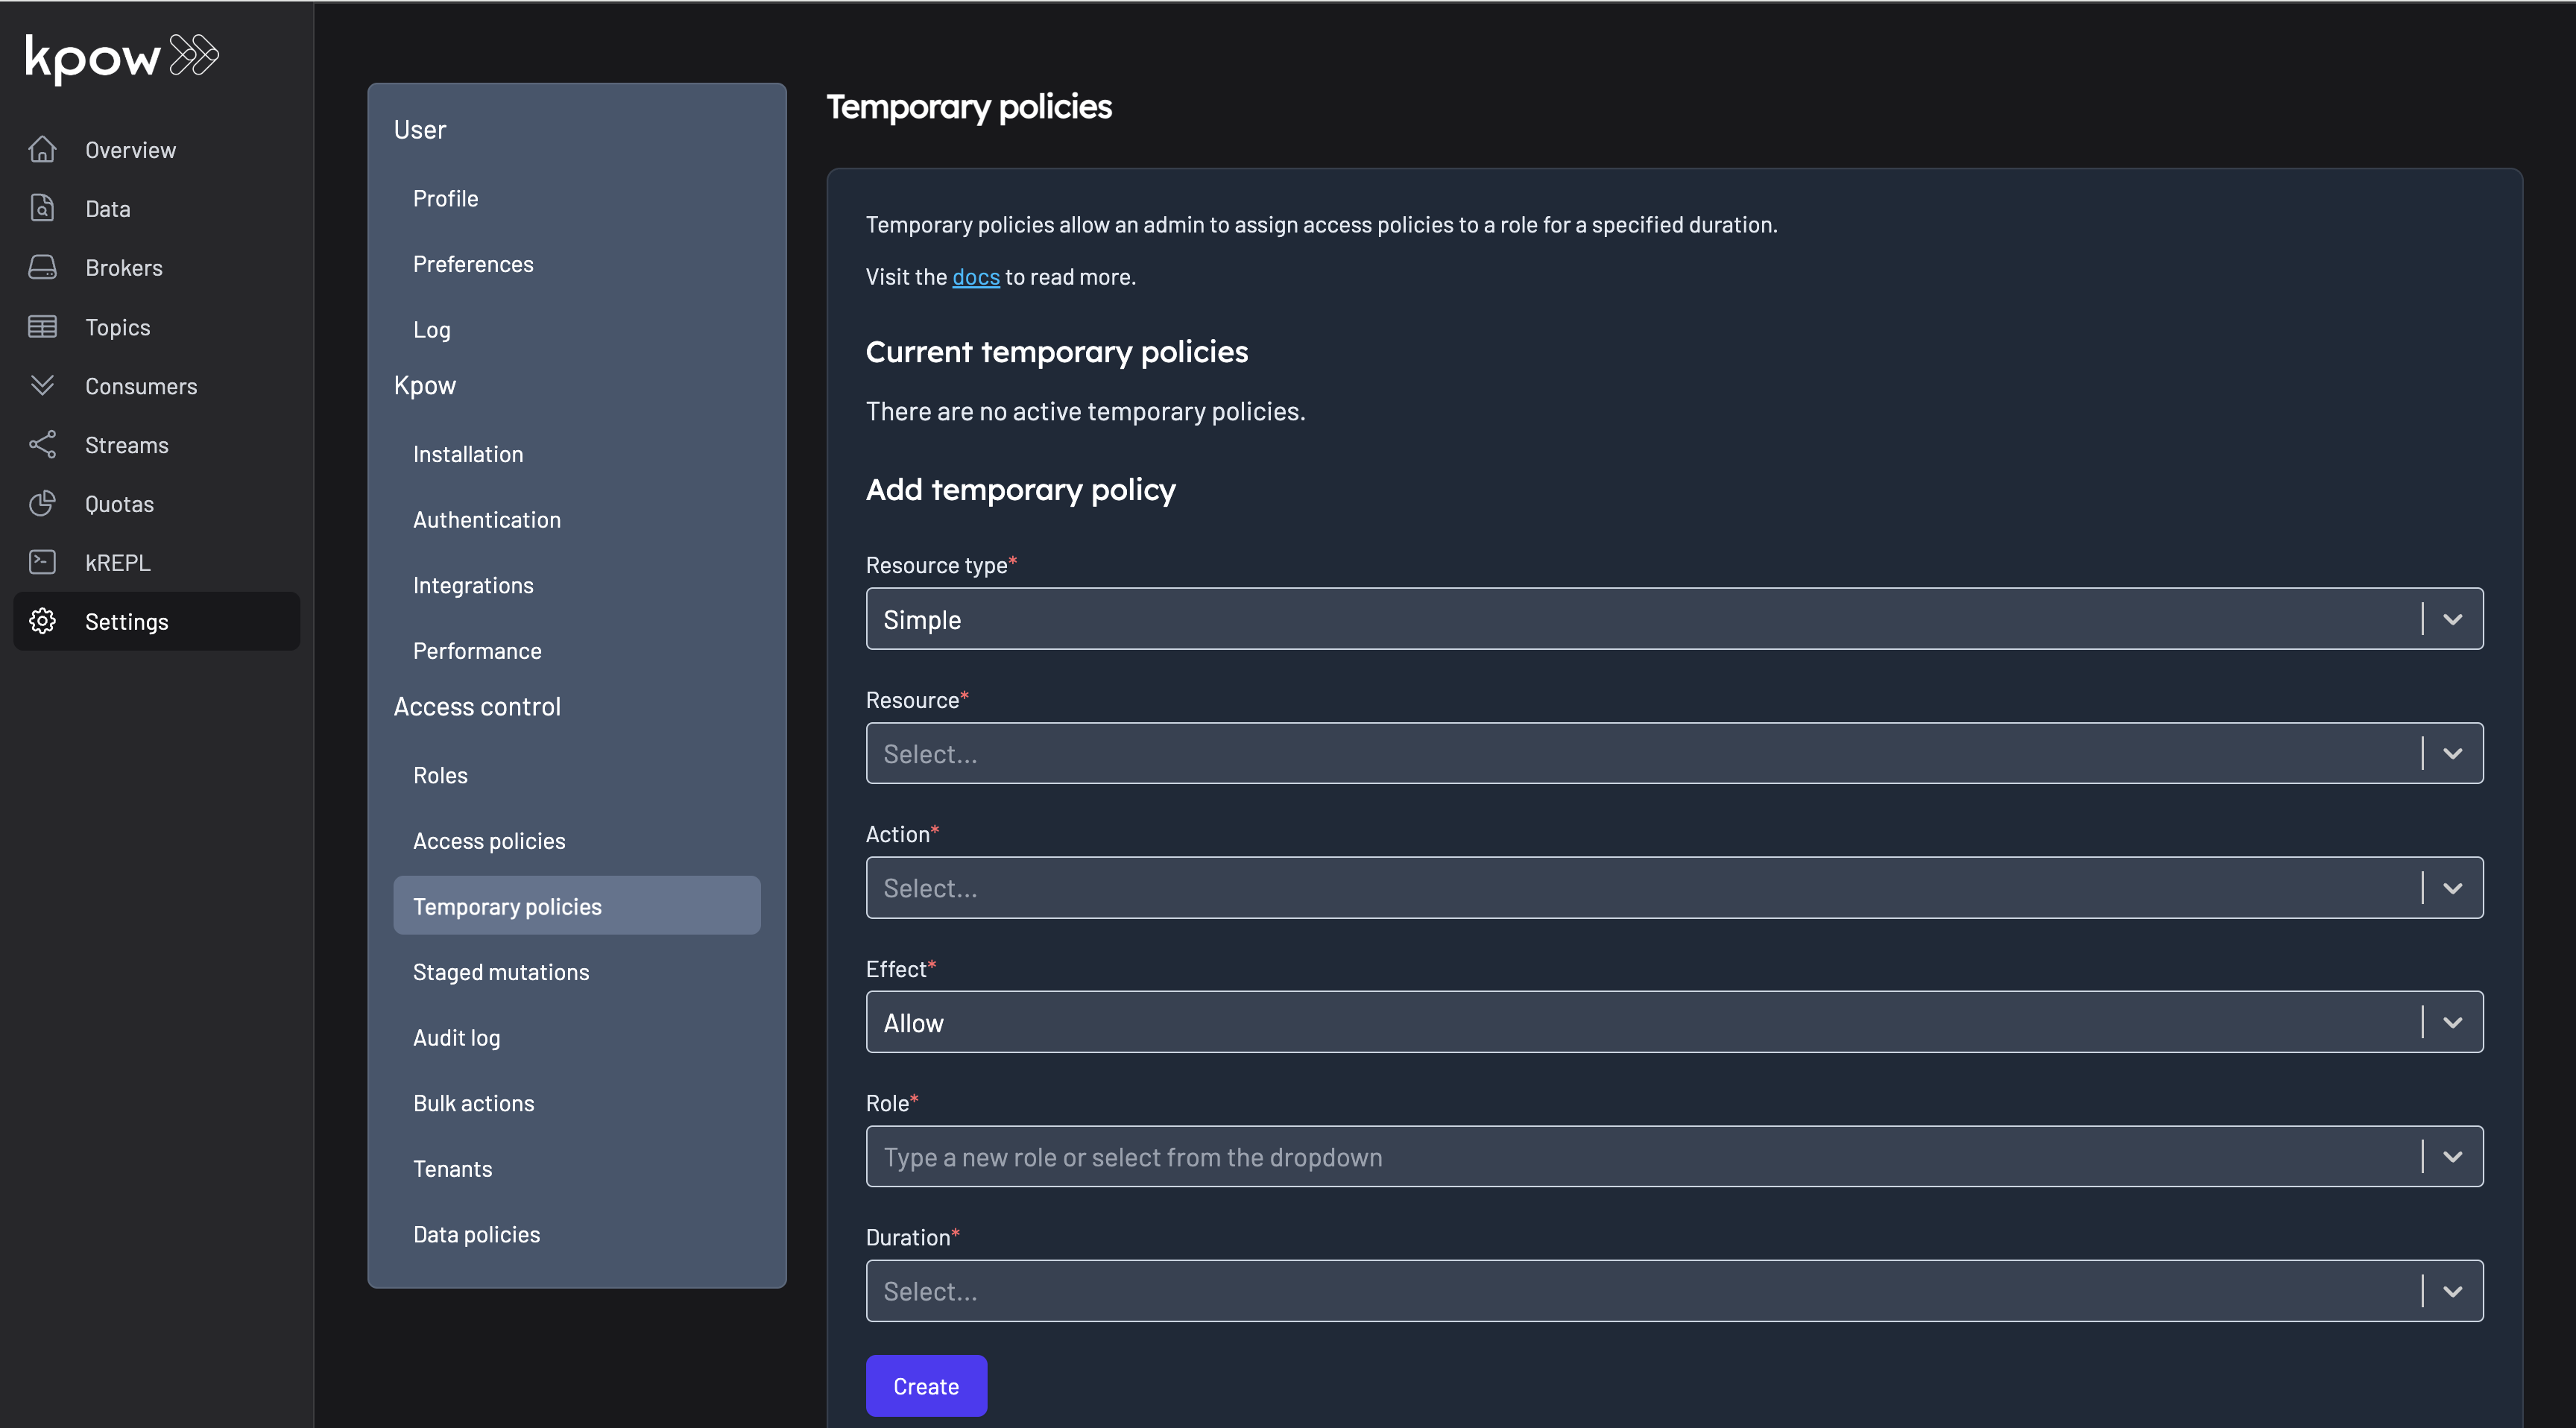Click the Quotas pie chart icon
The image size is (2576, 1428).
pos(42,503)
